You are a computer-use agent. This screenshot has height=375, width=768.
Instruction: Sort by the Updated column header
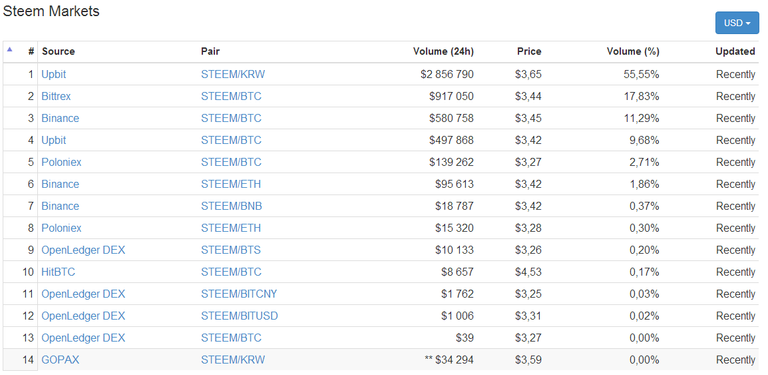point(735,51)
